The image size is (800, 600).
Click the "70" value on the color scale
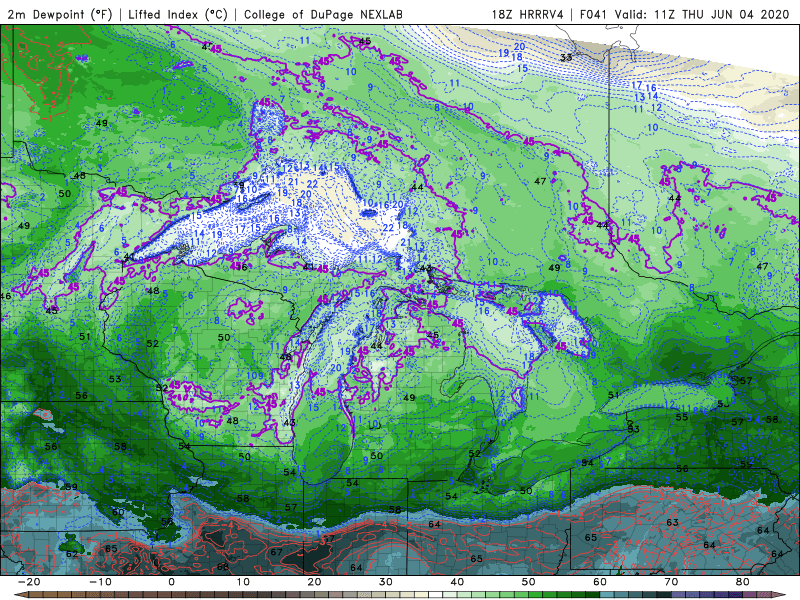pyautogui.click(x=671, y=582)
